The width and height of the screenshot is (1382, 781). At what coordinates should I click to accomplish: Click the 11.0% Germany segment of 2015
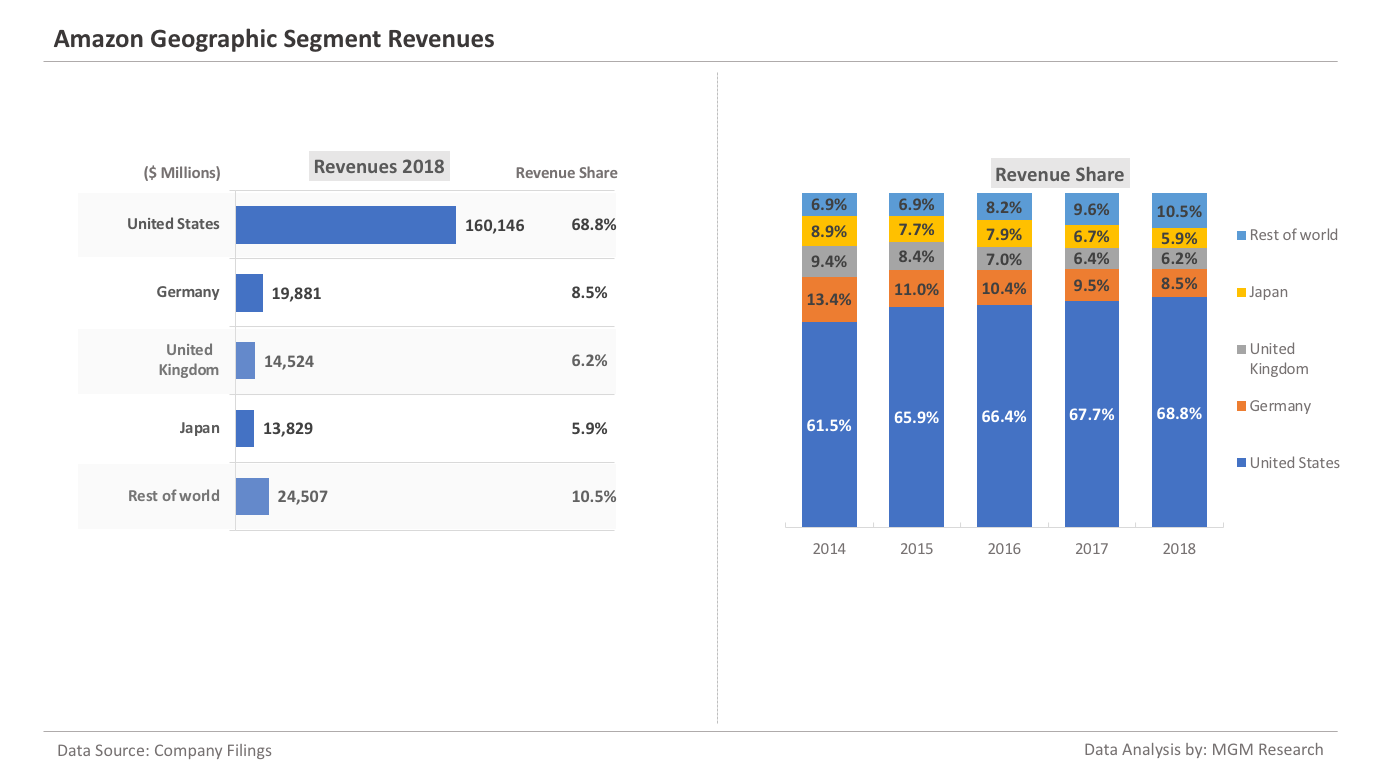click(916, 289)
